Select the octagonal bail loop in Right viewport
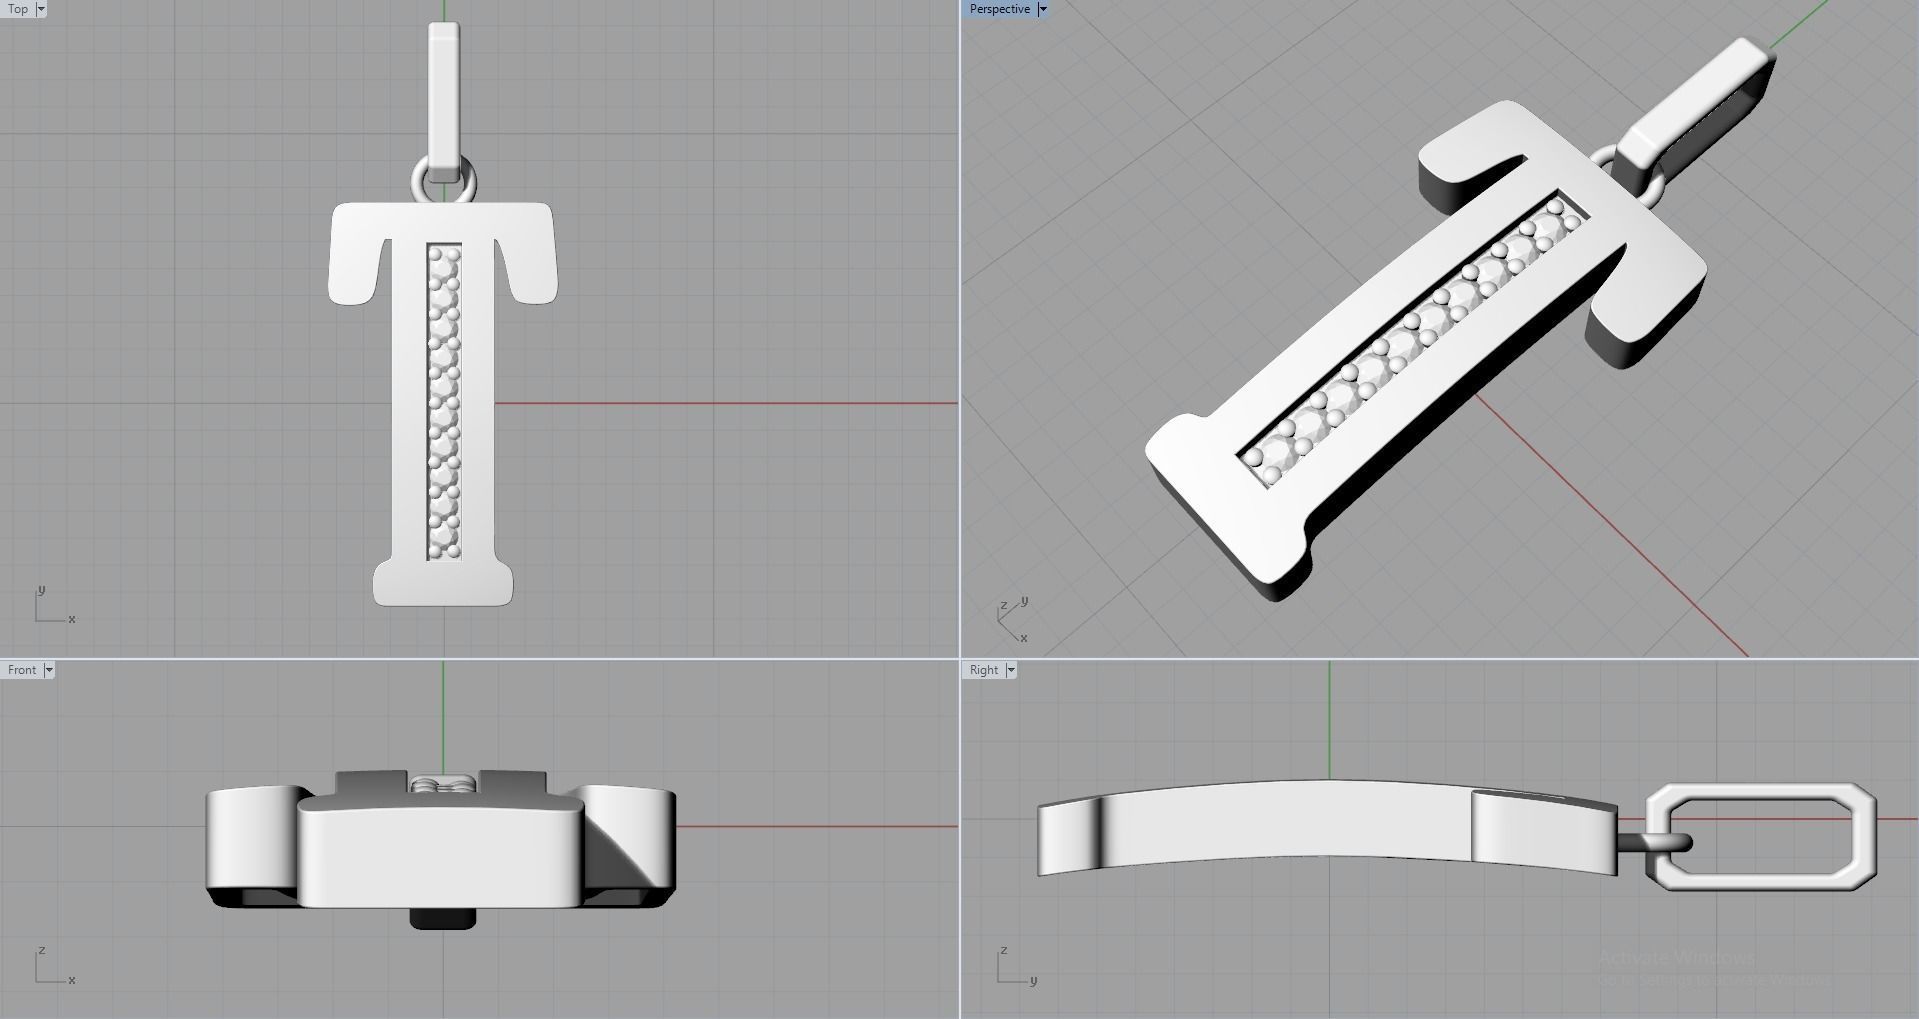 [1761, 837]
